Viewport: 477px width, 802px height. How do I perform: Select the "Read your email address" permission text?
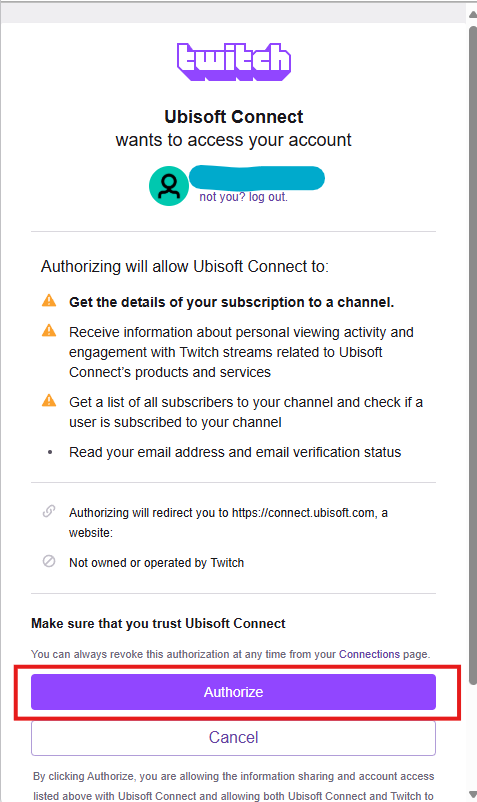pyautogui.click(x=235, y=452)
